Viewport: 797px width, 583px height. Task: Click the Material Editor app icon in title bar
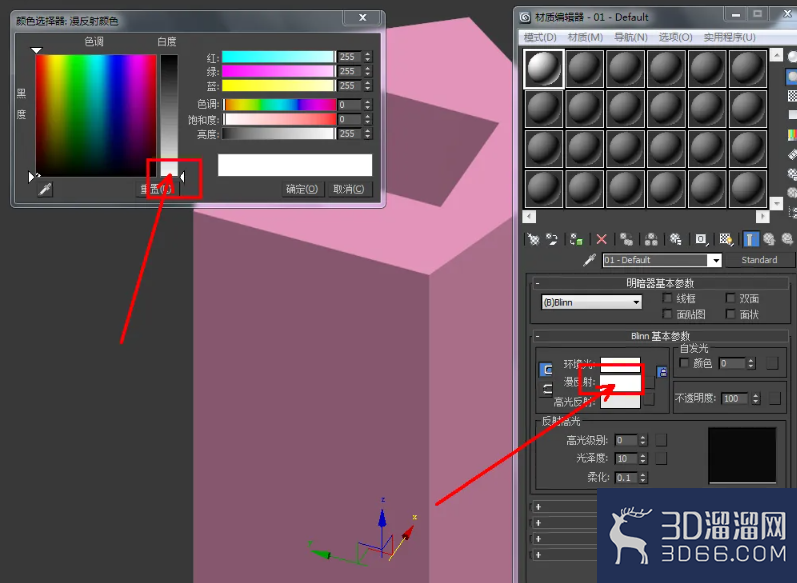(x=525, y=17)
